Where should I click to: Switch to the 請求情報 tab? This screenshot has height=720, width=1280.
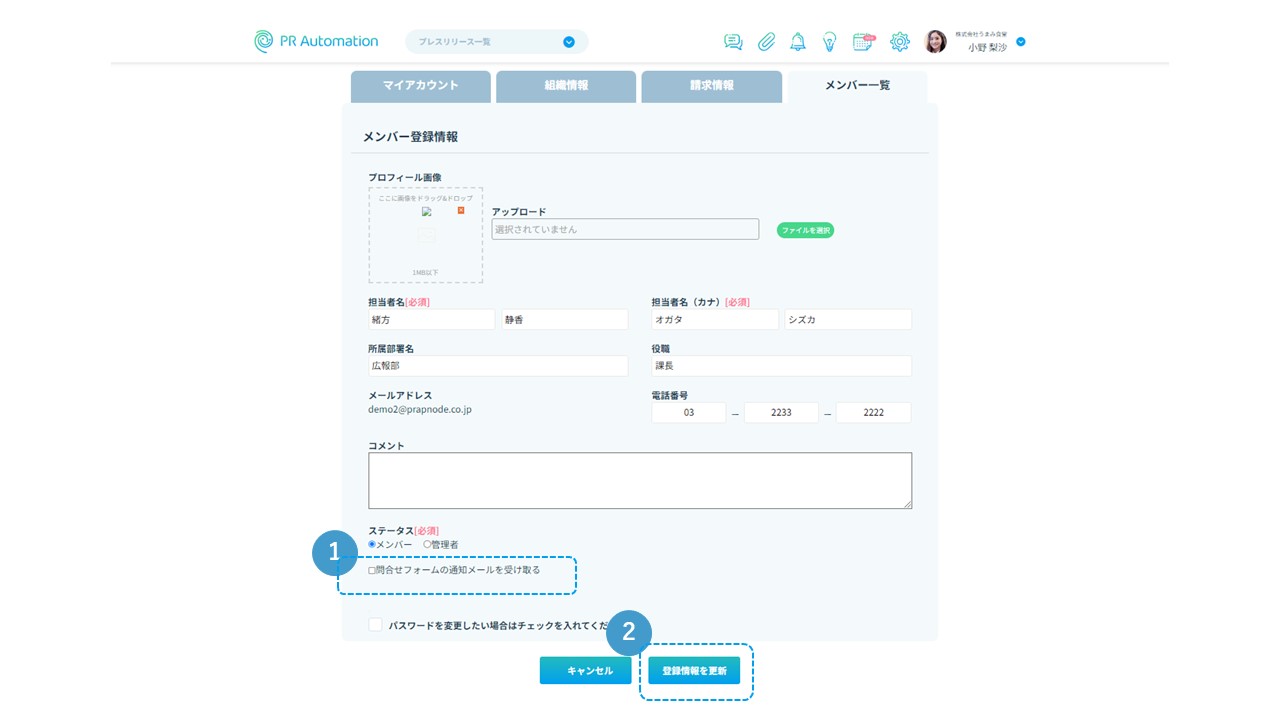711,86
